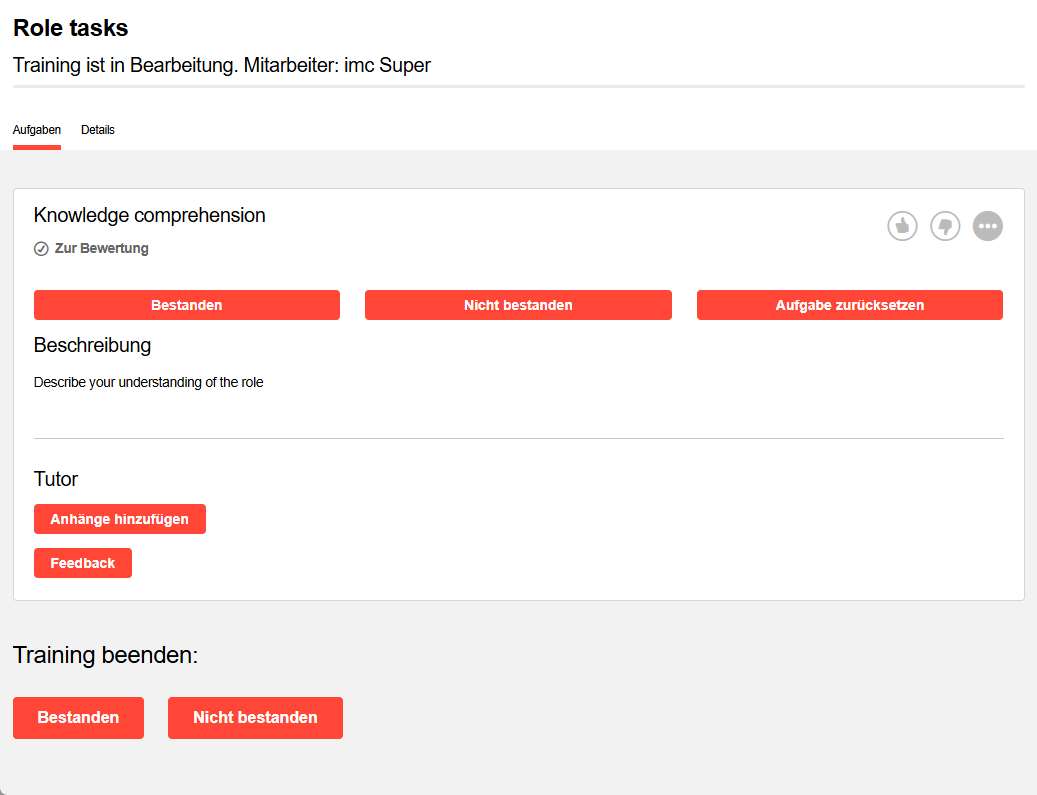Viewport: 1037px width, 795px height.
Task: Click the Role tasks page heading
Action: (71, 28)
